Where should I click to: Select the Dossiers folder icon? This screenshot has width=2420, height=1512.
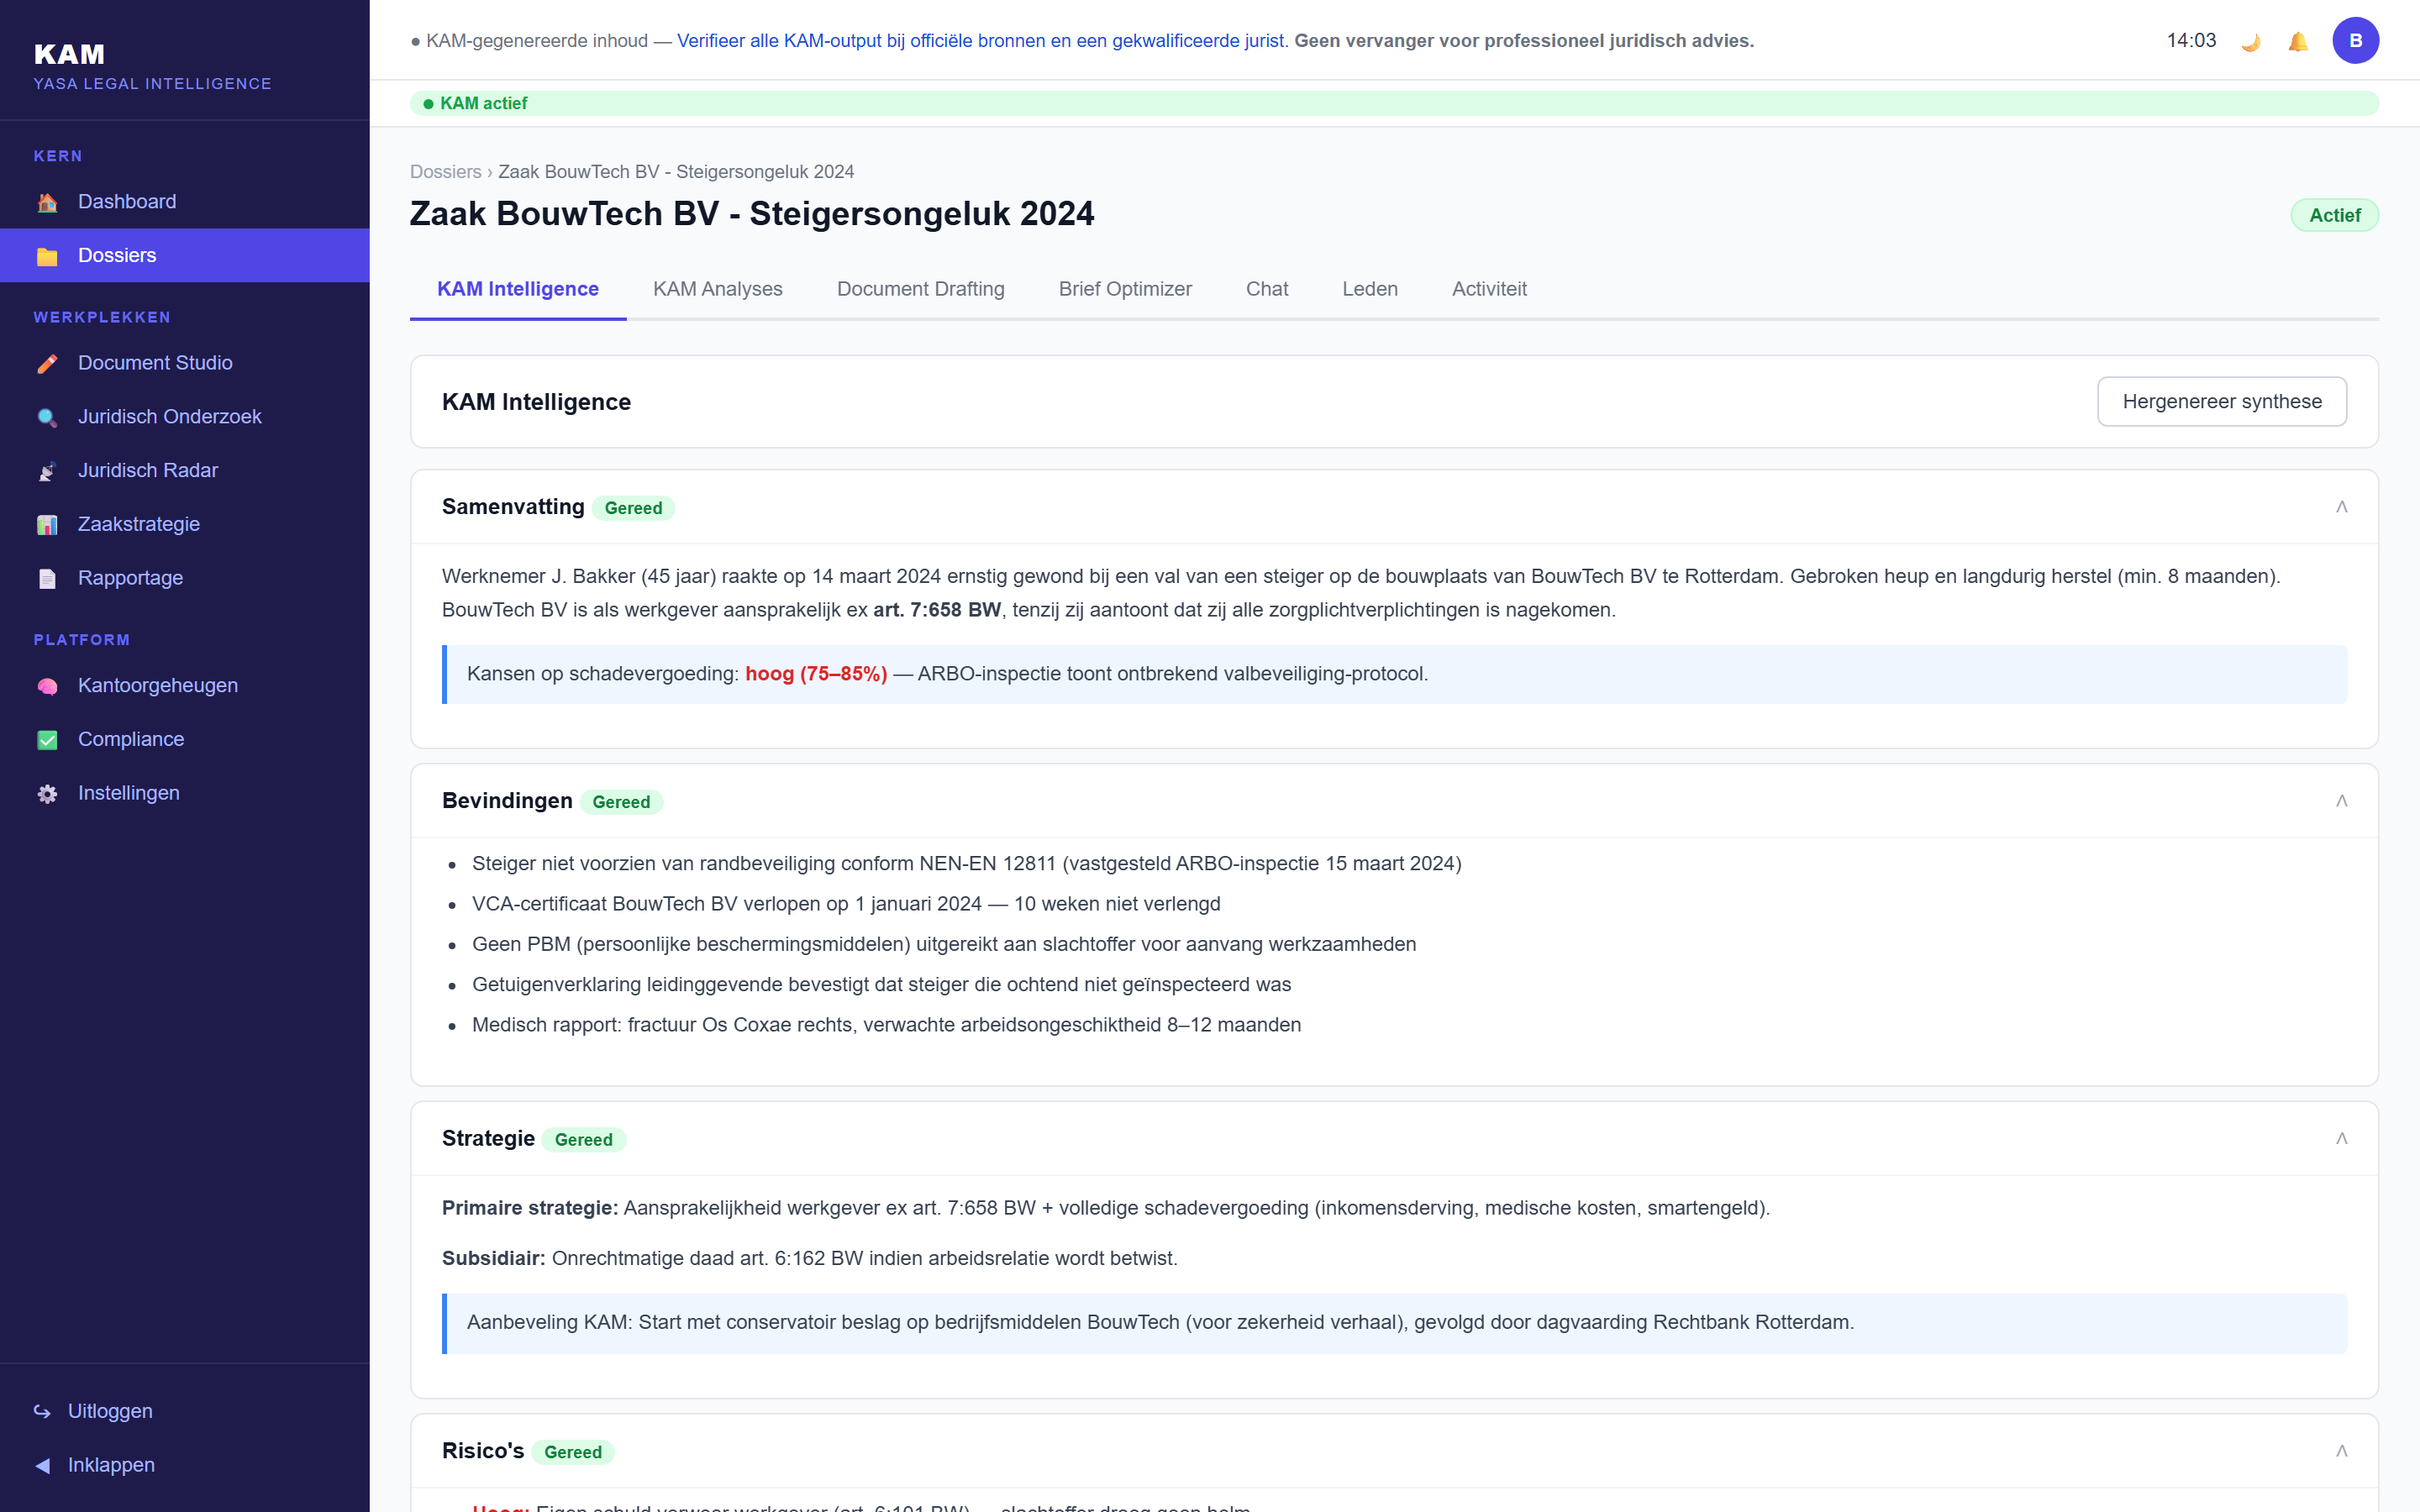(47, 256)
